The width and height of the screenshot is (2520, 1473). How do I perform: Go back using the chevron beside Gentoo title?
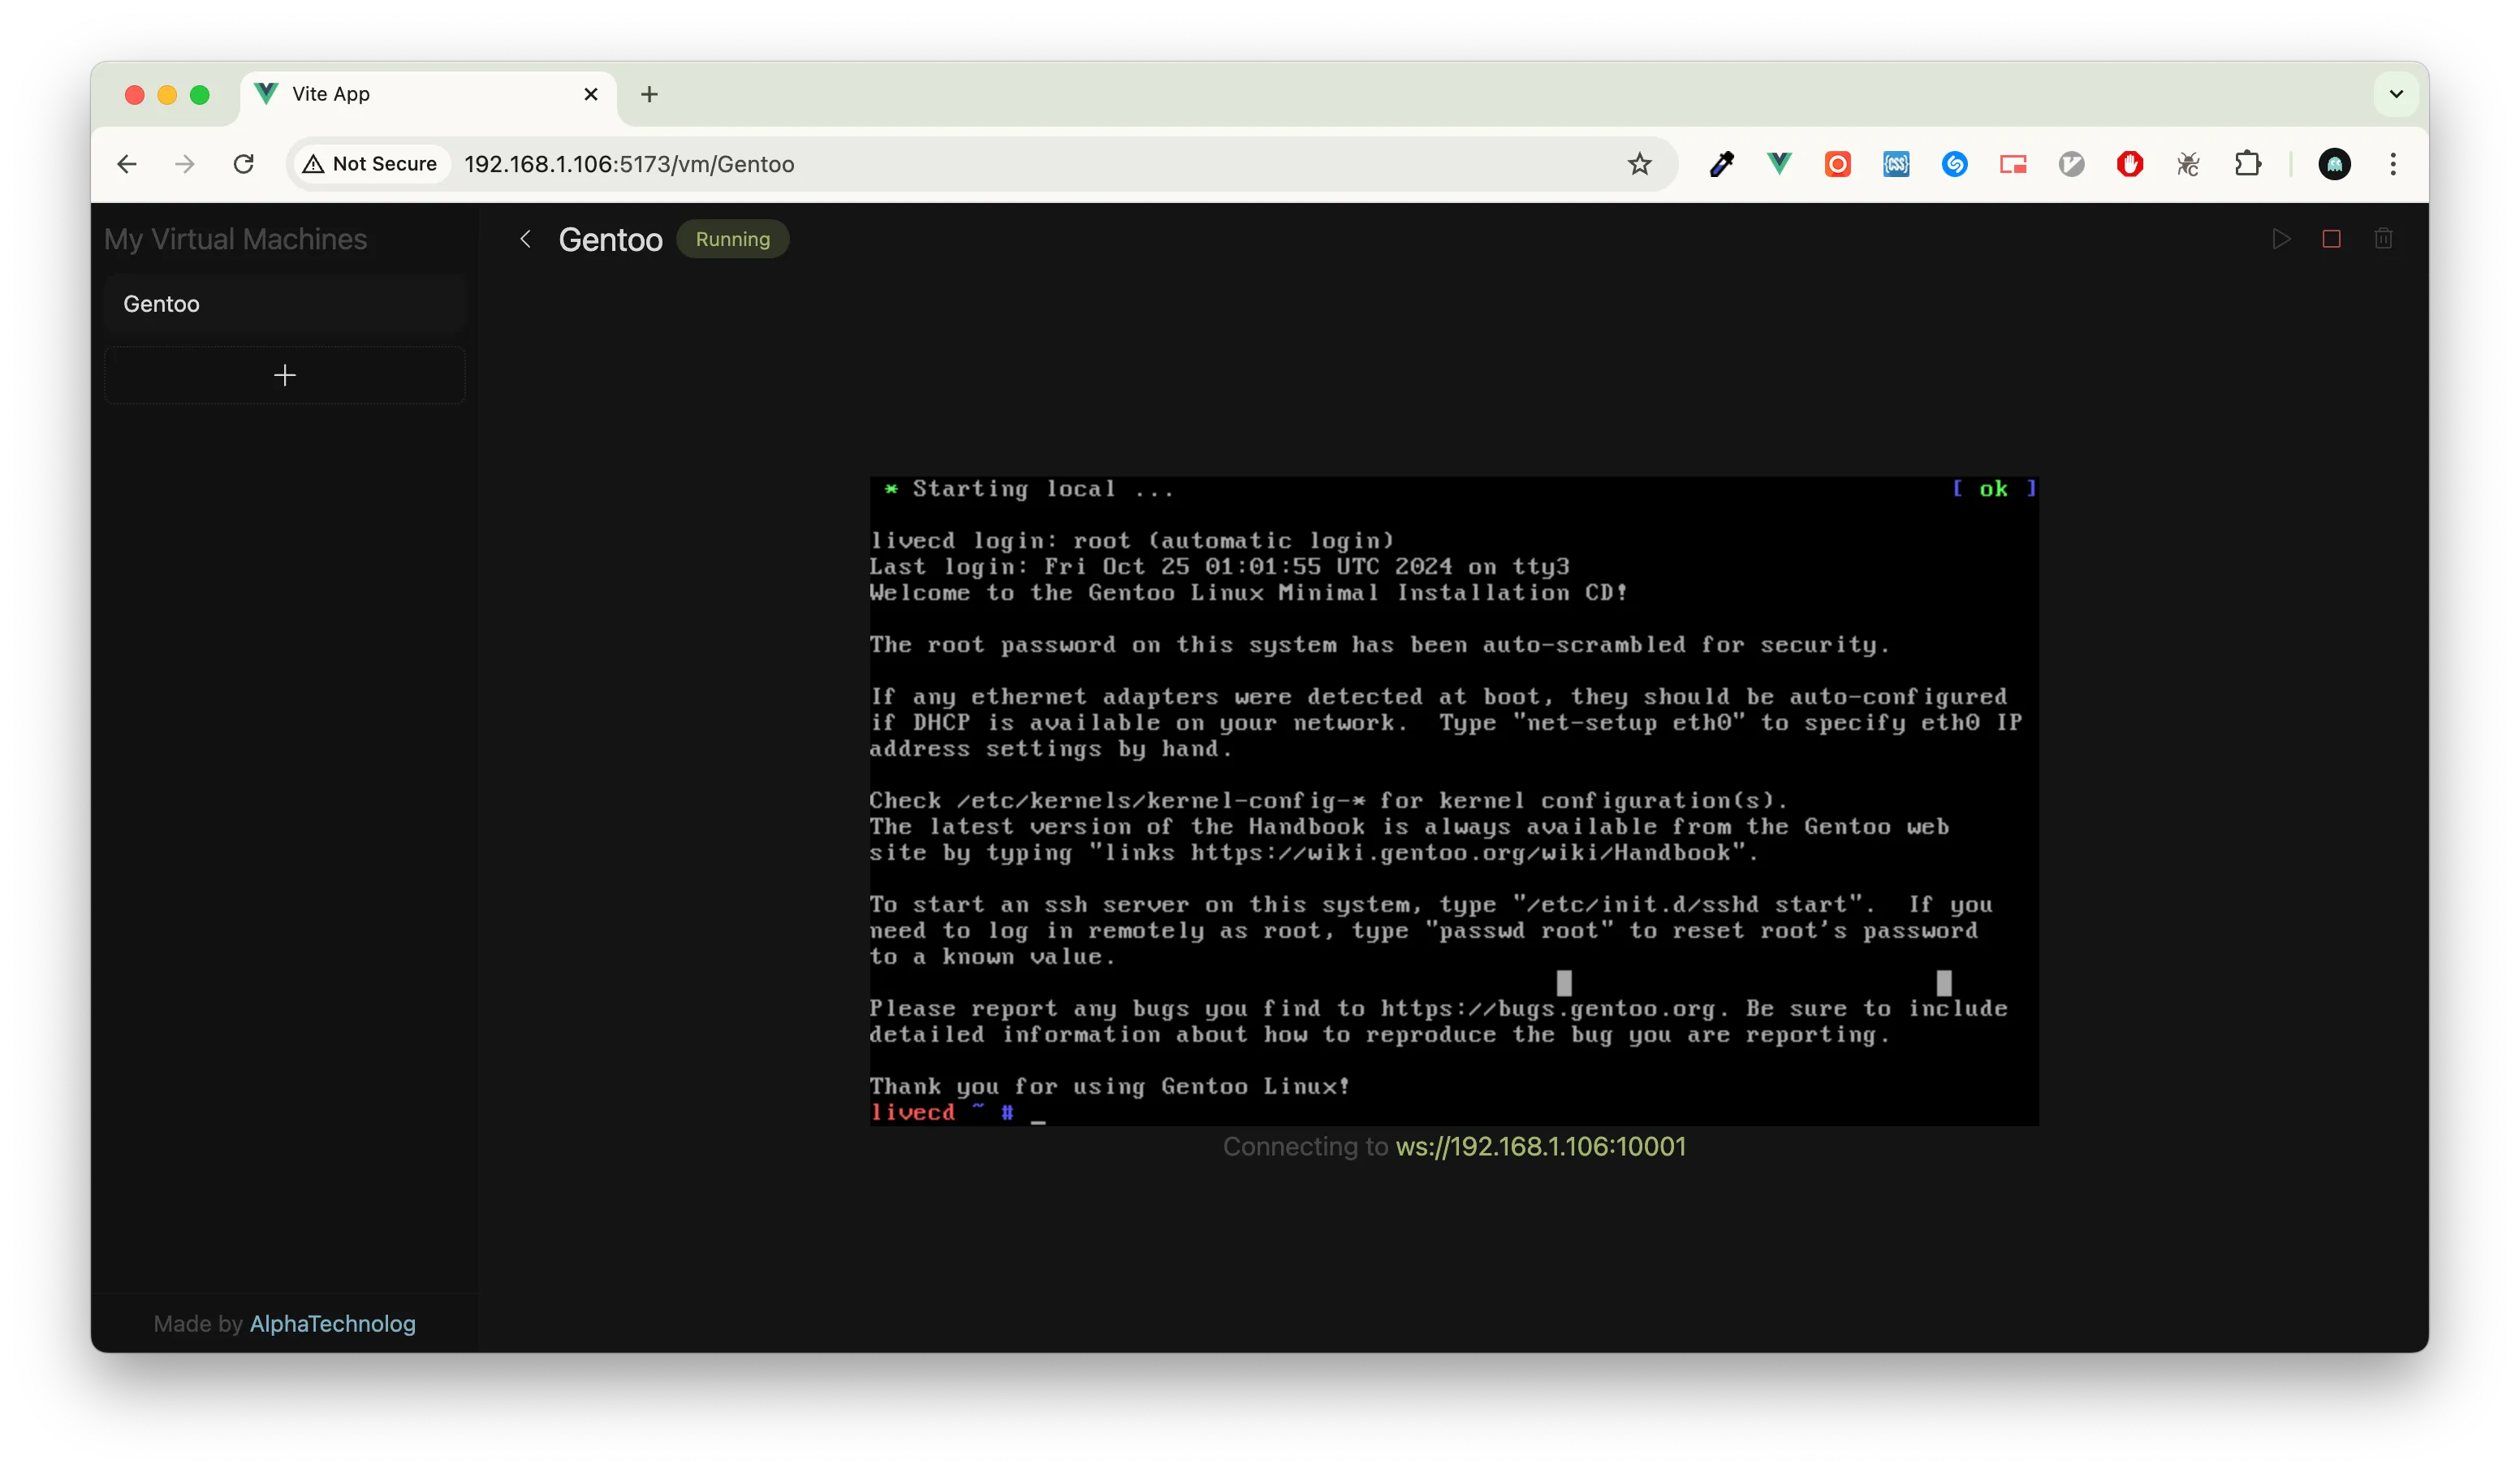click(526, 239)
